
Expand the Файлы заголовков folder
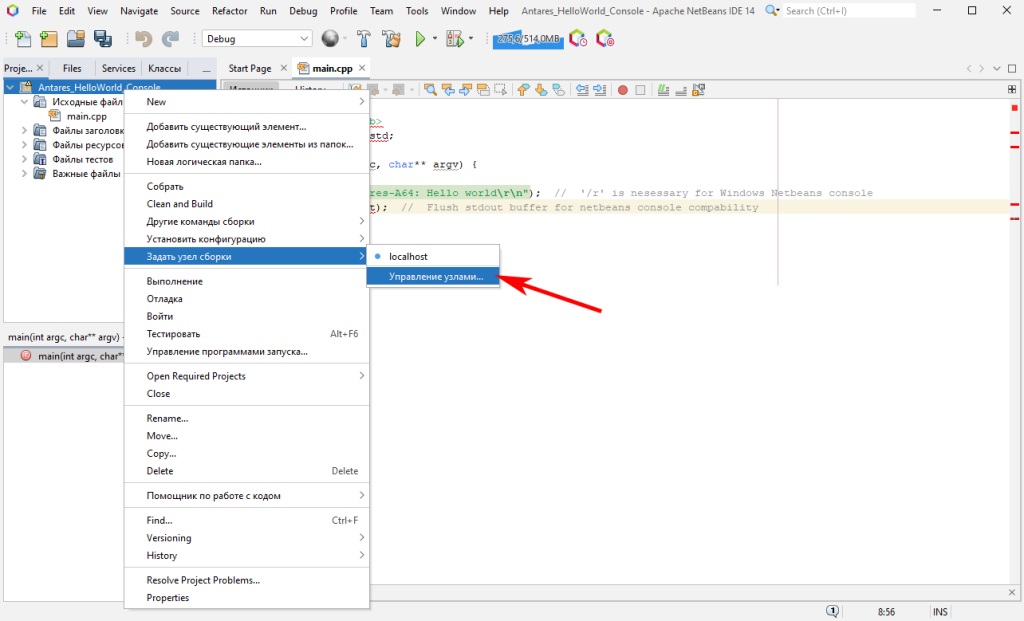click(25, 131)
